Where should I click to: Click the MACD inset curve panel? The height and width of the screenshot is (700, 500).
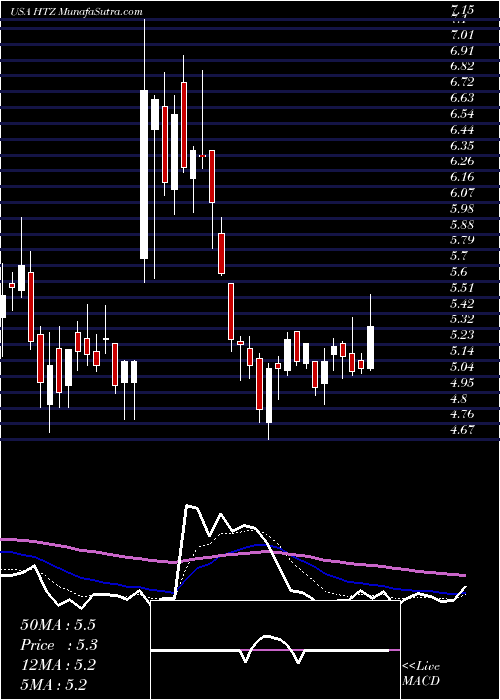pyautogui.click(x=275, y=650)
